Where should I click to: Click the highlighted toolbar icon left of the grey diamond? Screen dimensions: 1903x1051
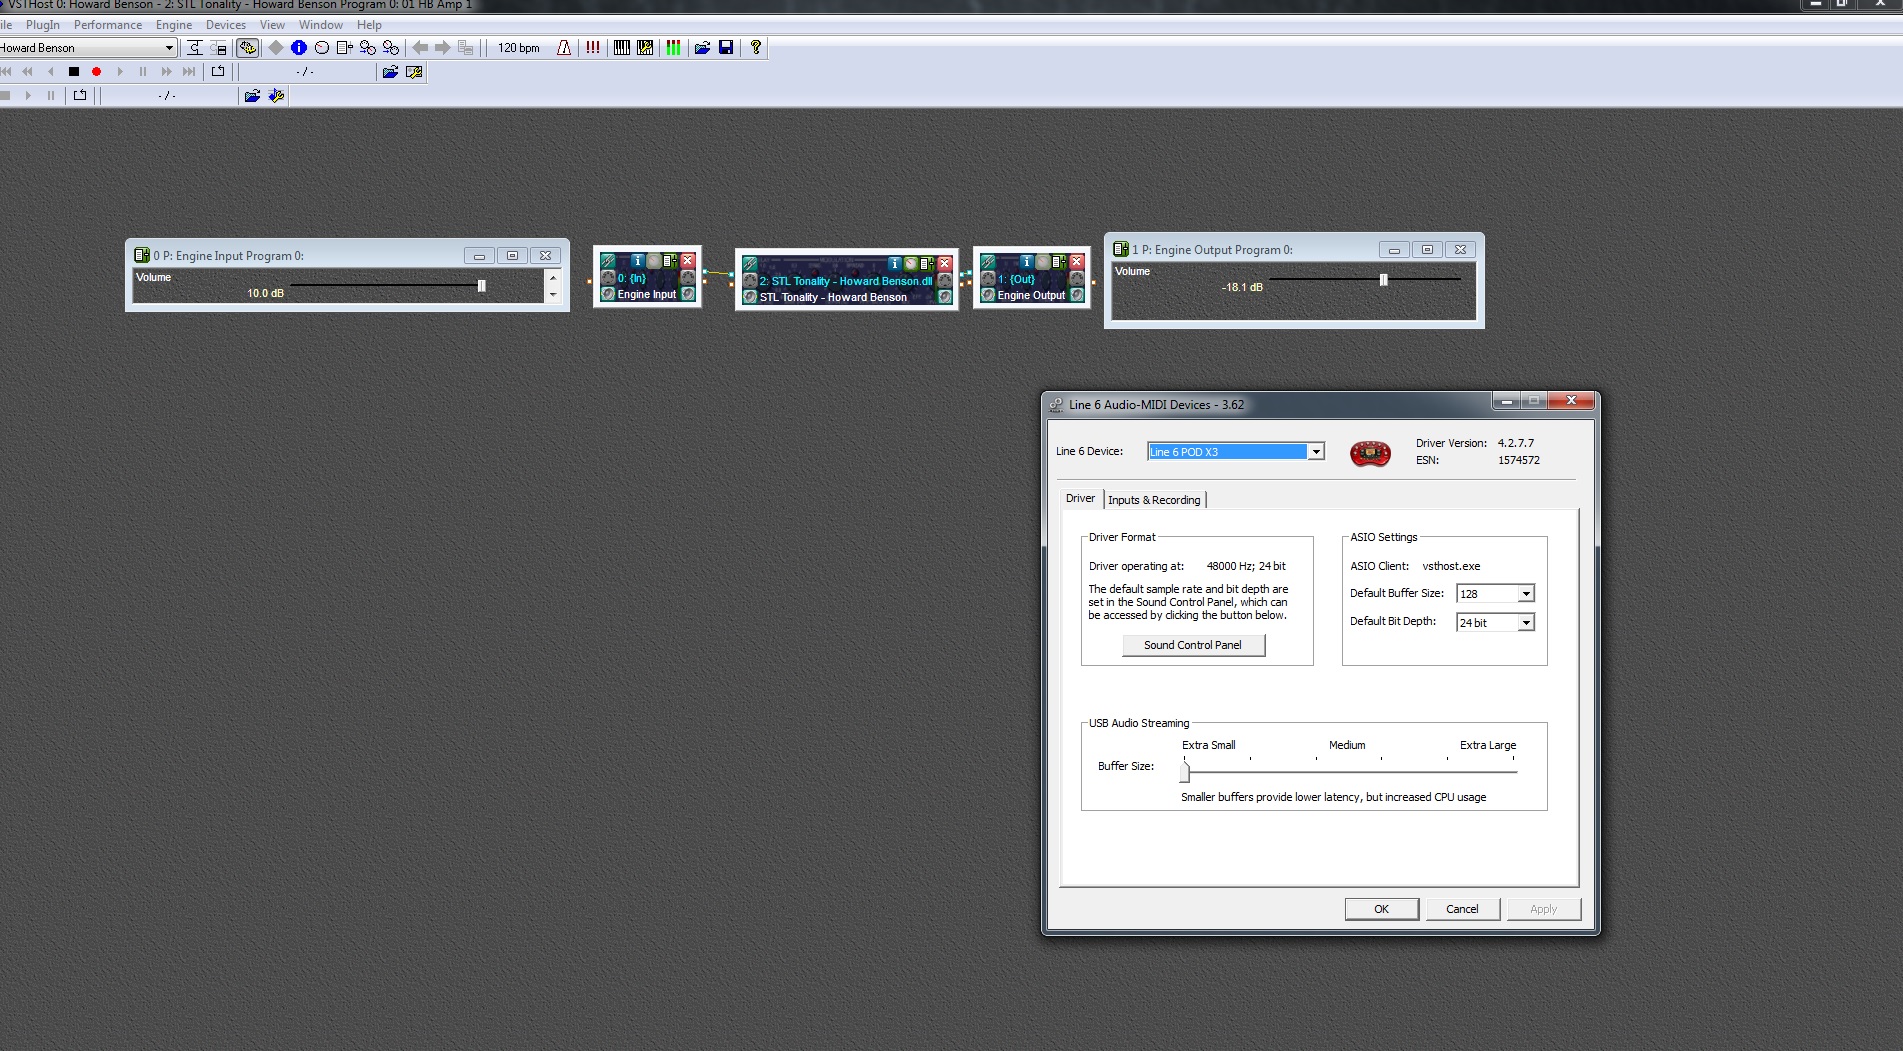[x=248, y=47]
